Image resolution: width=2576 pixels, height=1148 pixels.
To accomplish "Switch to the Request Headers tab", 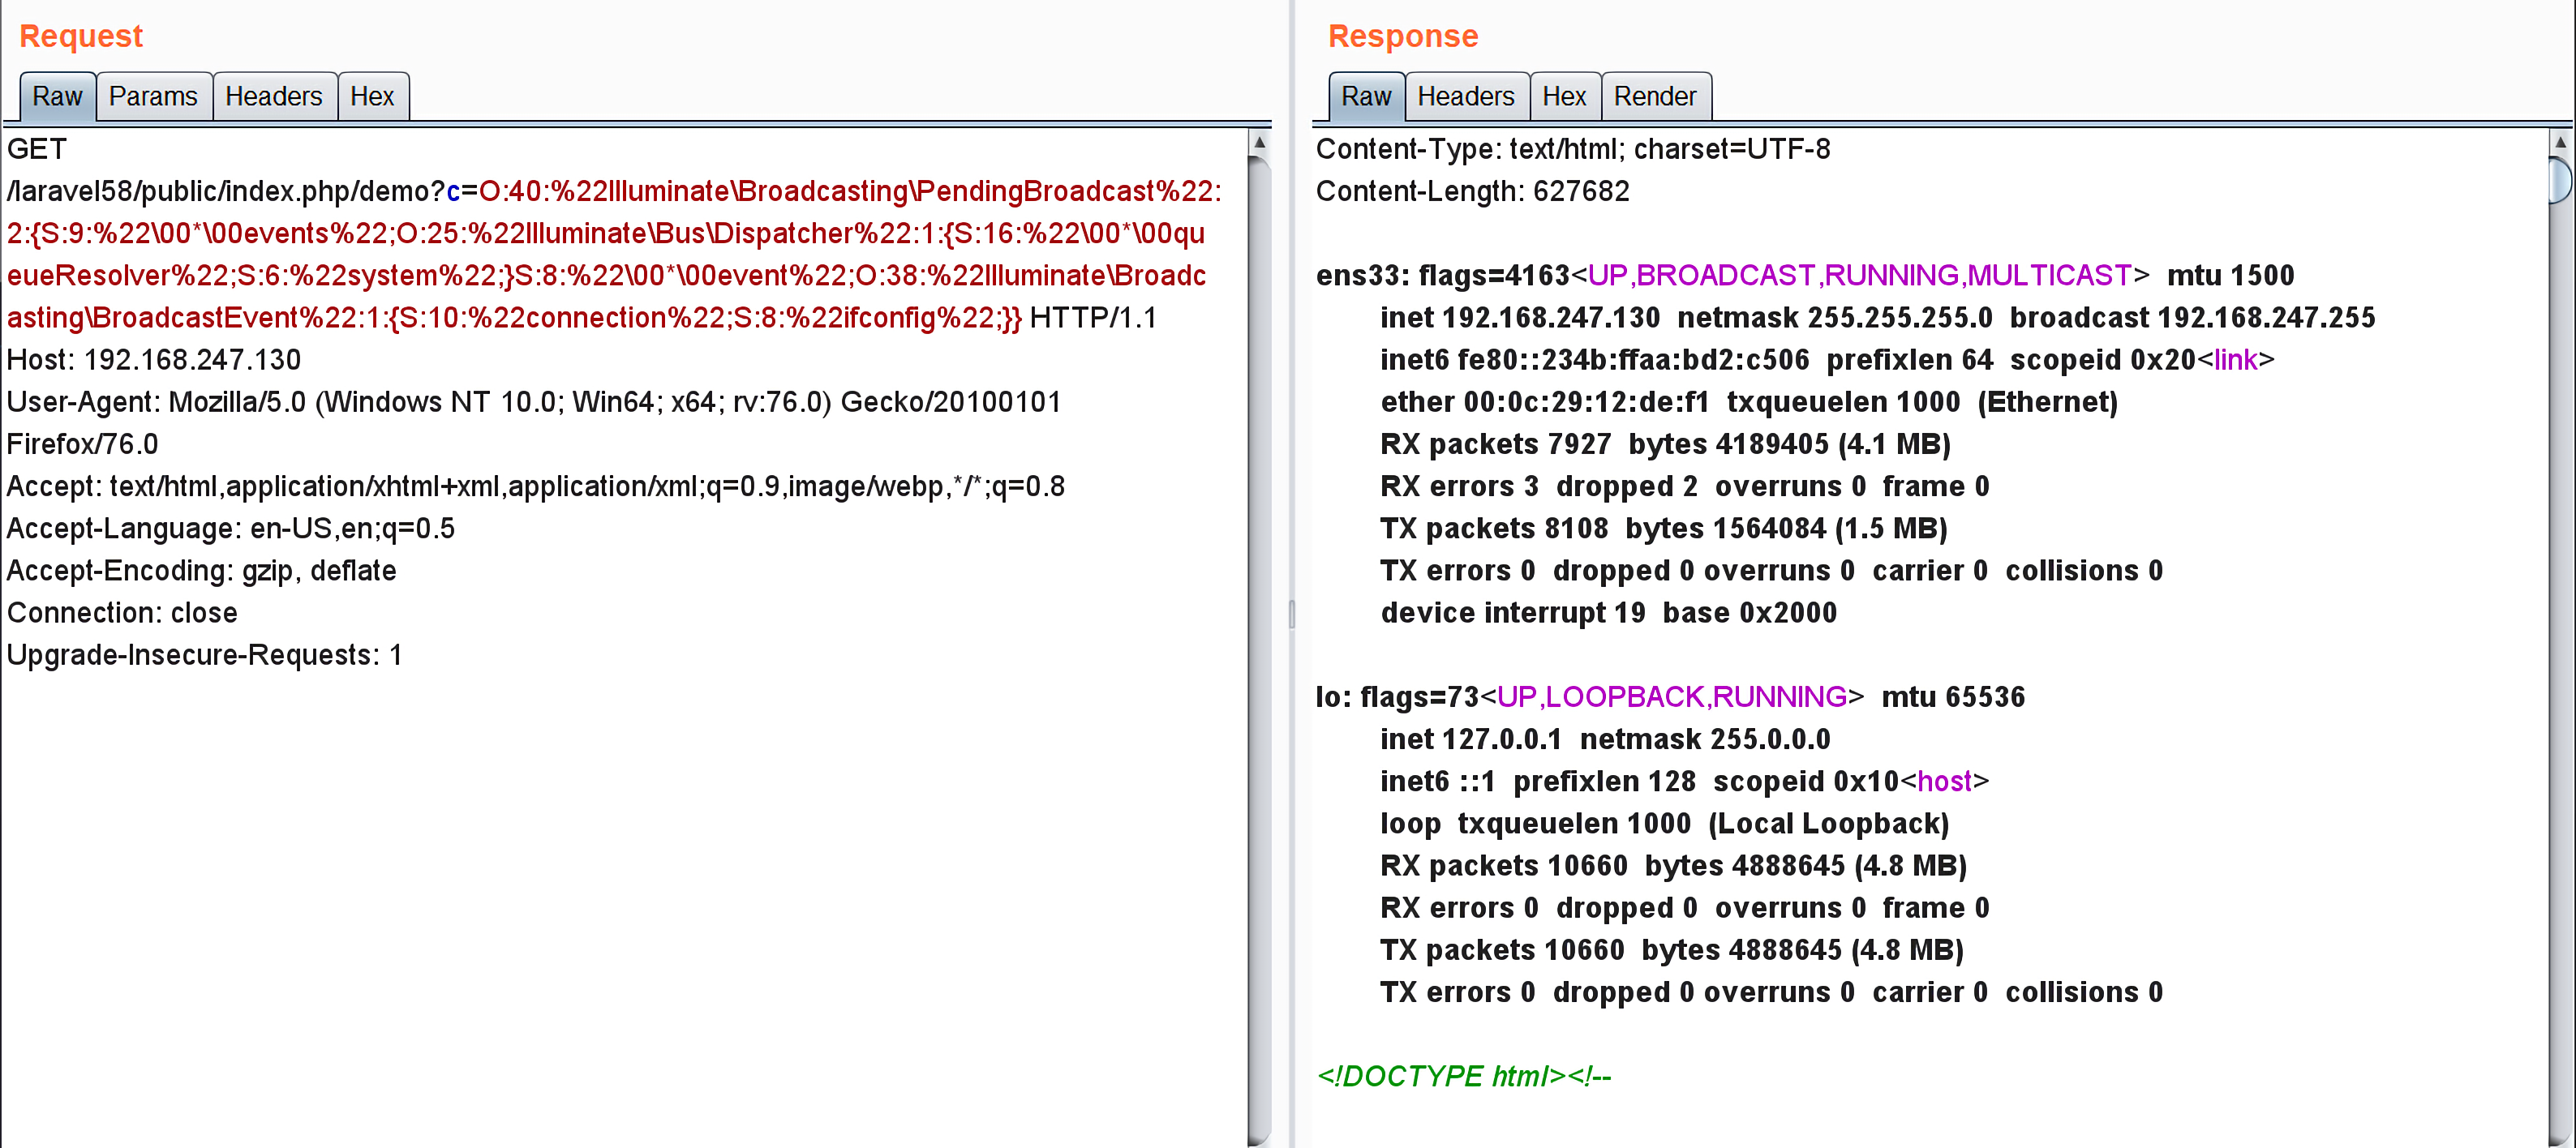I will click(274, 97).
